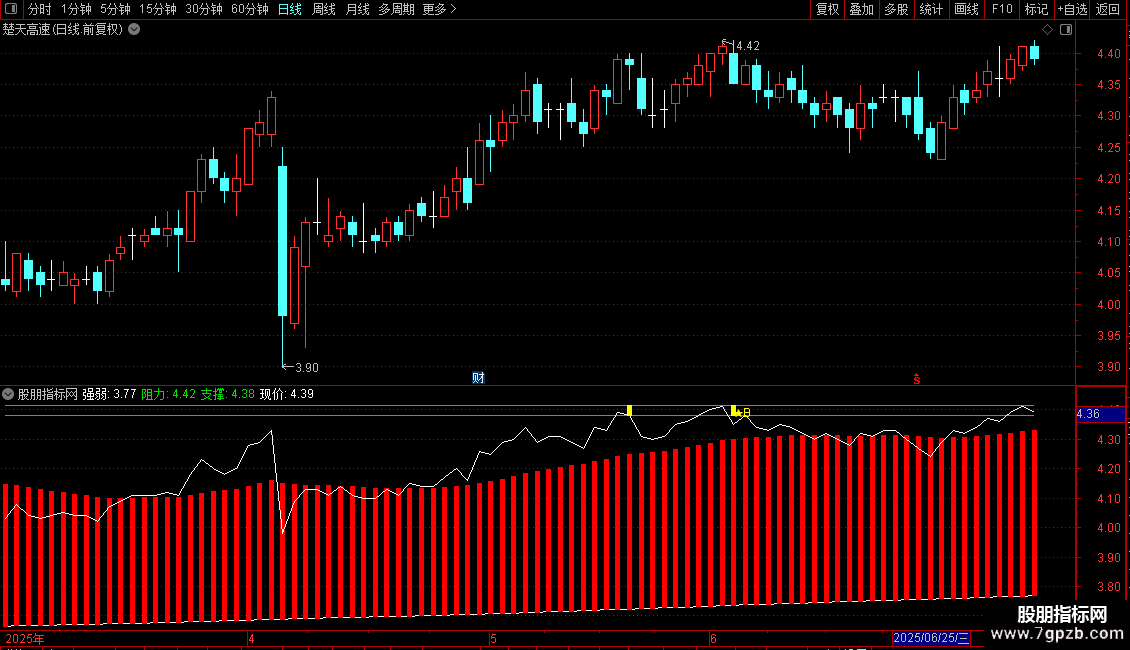Click the 叠加 overlay button
The width and height of the screenshot is (1130, 650).
click(x=861, y=9)
